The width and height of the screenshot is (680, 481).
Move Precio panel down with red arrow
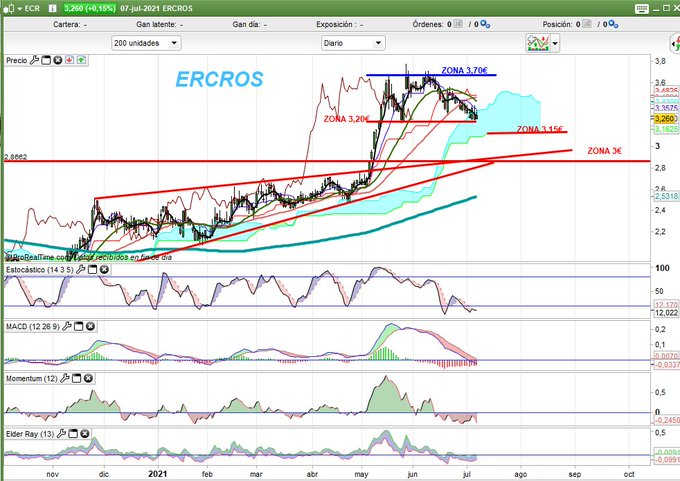pyautogui.click(x=69, y=60)
